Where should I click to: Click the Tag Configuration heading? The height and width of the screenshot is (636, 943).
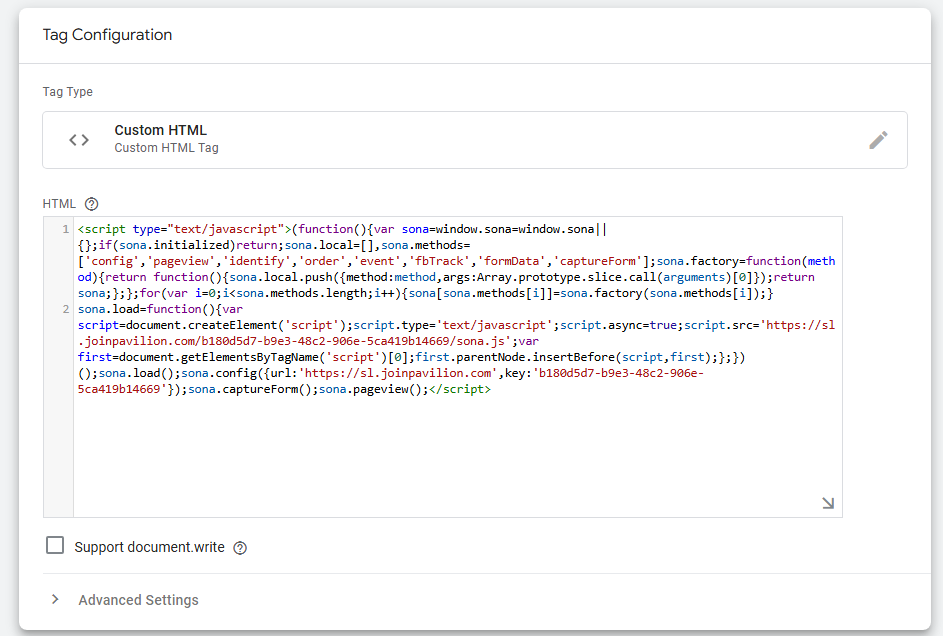pos(107,35)
